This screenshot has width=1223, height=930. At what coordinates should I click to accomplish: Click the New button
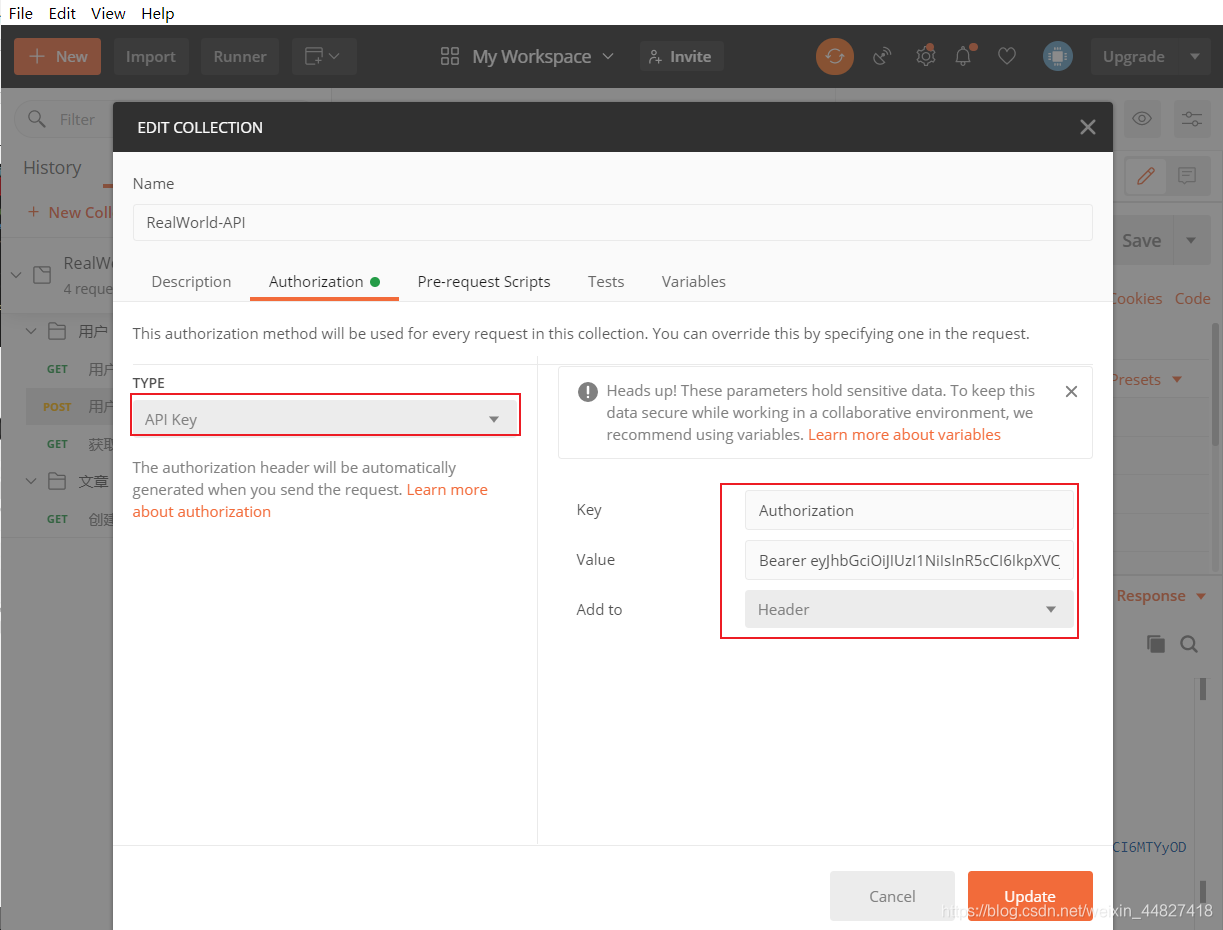pos(58,57)
